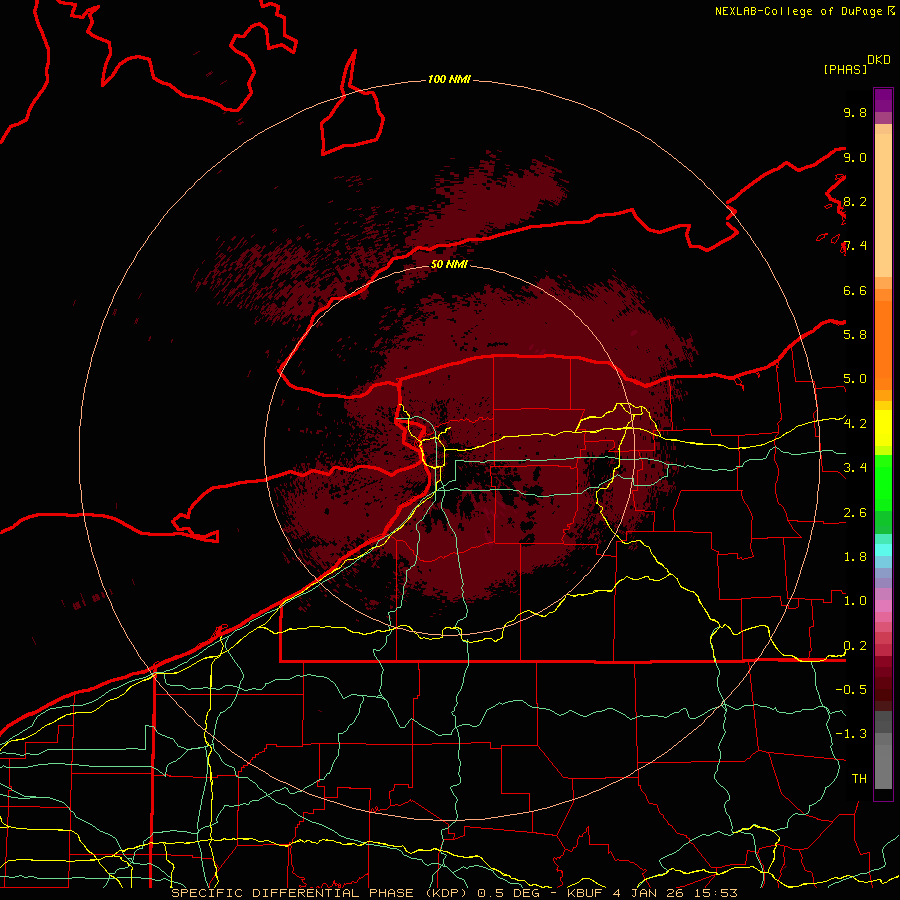Click the KBUF 4 JAN 26 15:53 timestamp
The width and height of the screenshot is (900, 900).
click(652, 893)
